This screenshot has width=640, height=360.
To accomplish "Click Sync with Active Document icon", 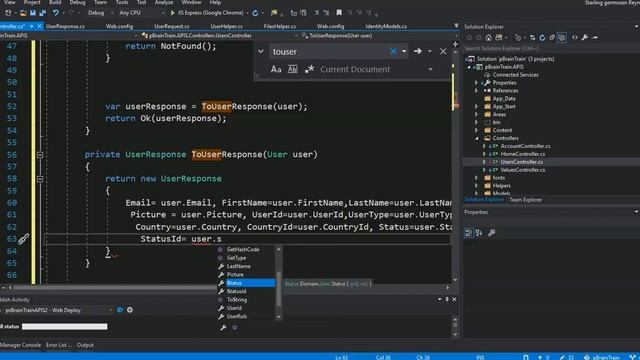I will click(x=532, y=38).
